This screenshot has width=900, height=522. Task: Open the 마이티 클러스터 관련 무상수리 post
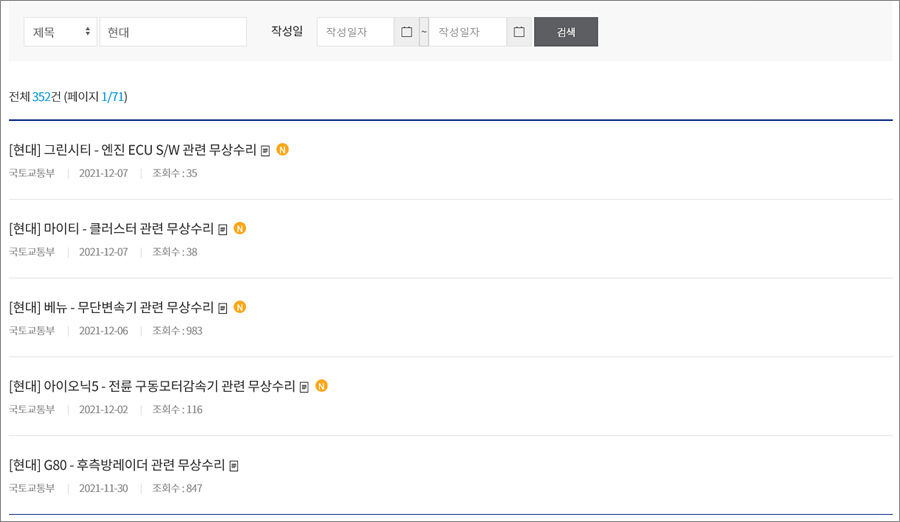(x=111, y=229)
